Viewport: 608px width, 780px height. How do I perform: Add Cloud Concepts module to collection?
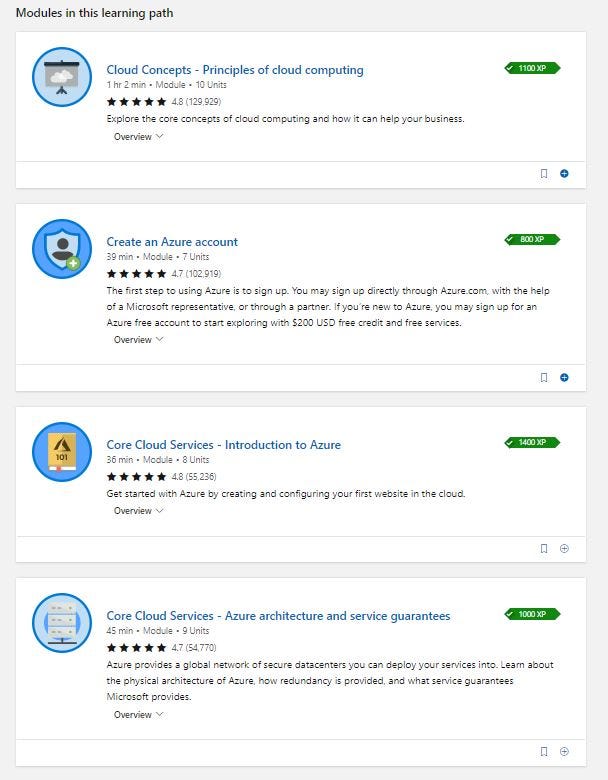tap(564, 174)
